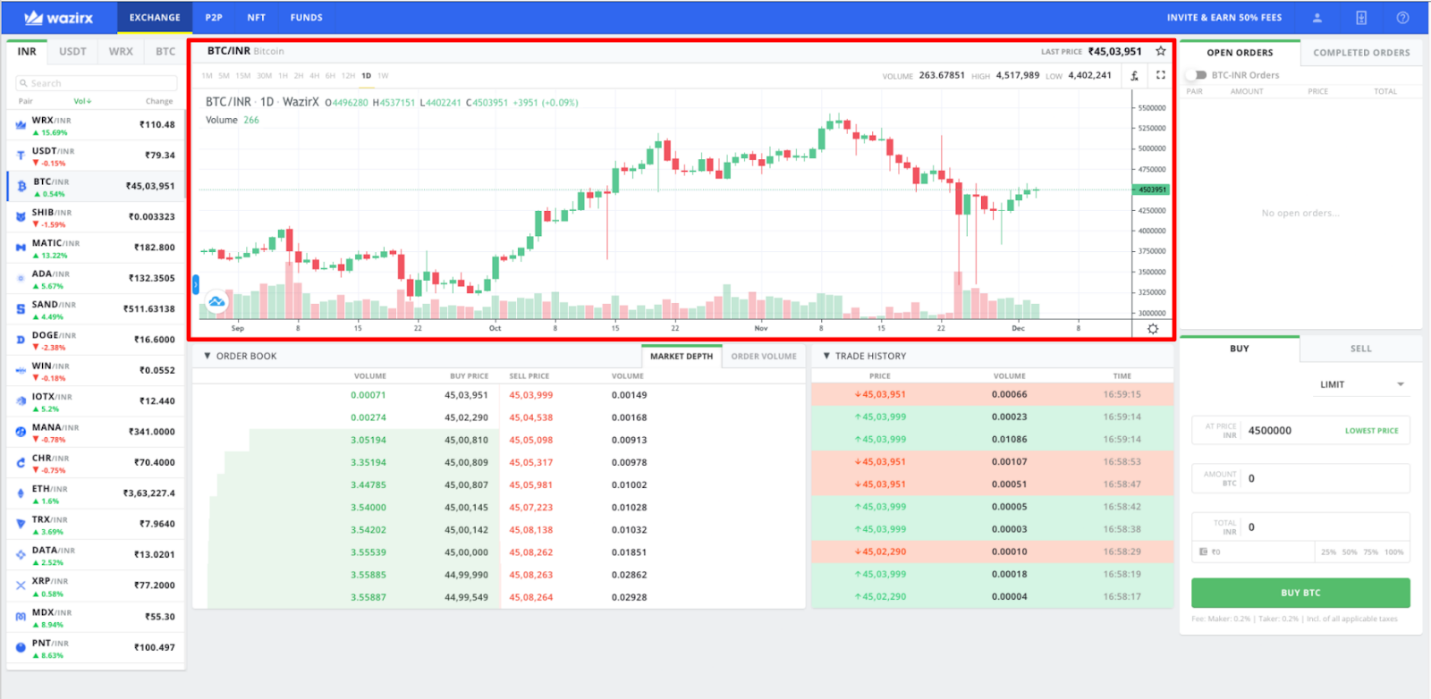Switch to SELL tab
The height and width of the screenshot is (699, 1431).
tap(1361, 349)
